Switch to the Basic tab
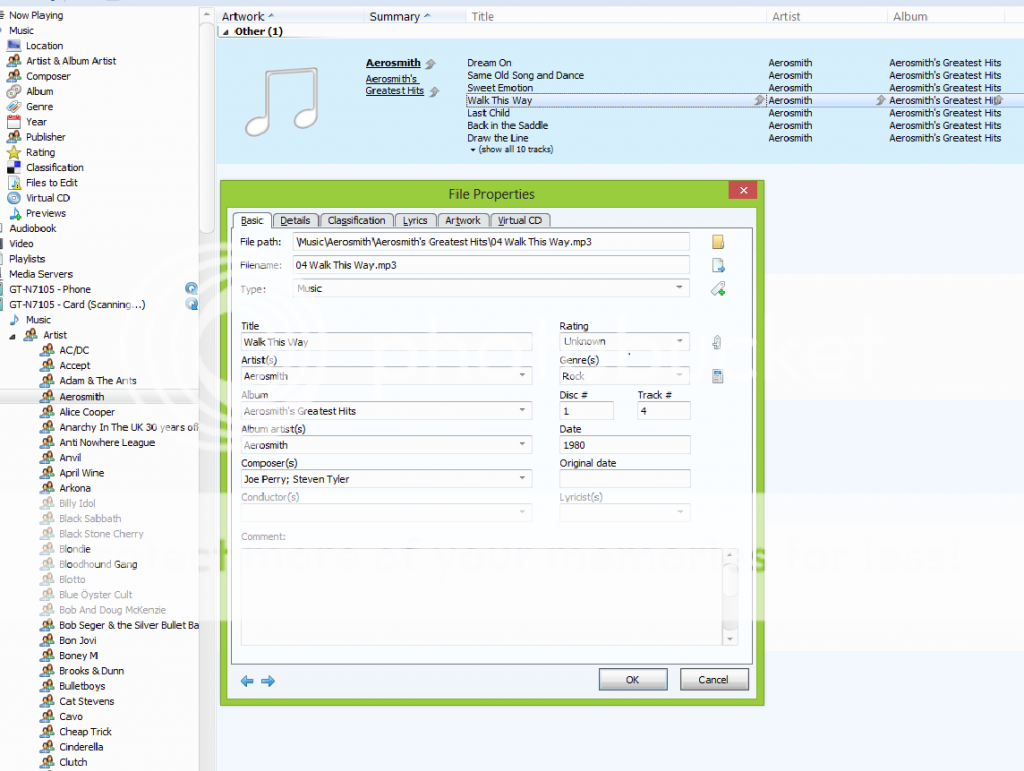 [252, 221]
